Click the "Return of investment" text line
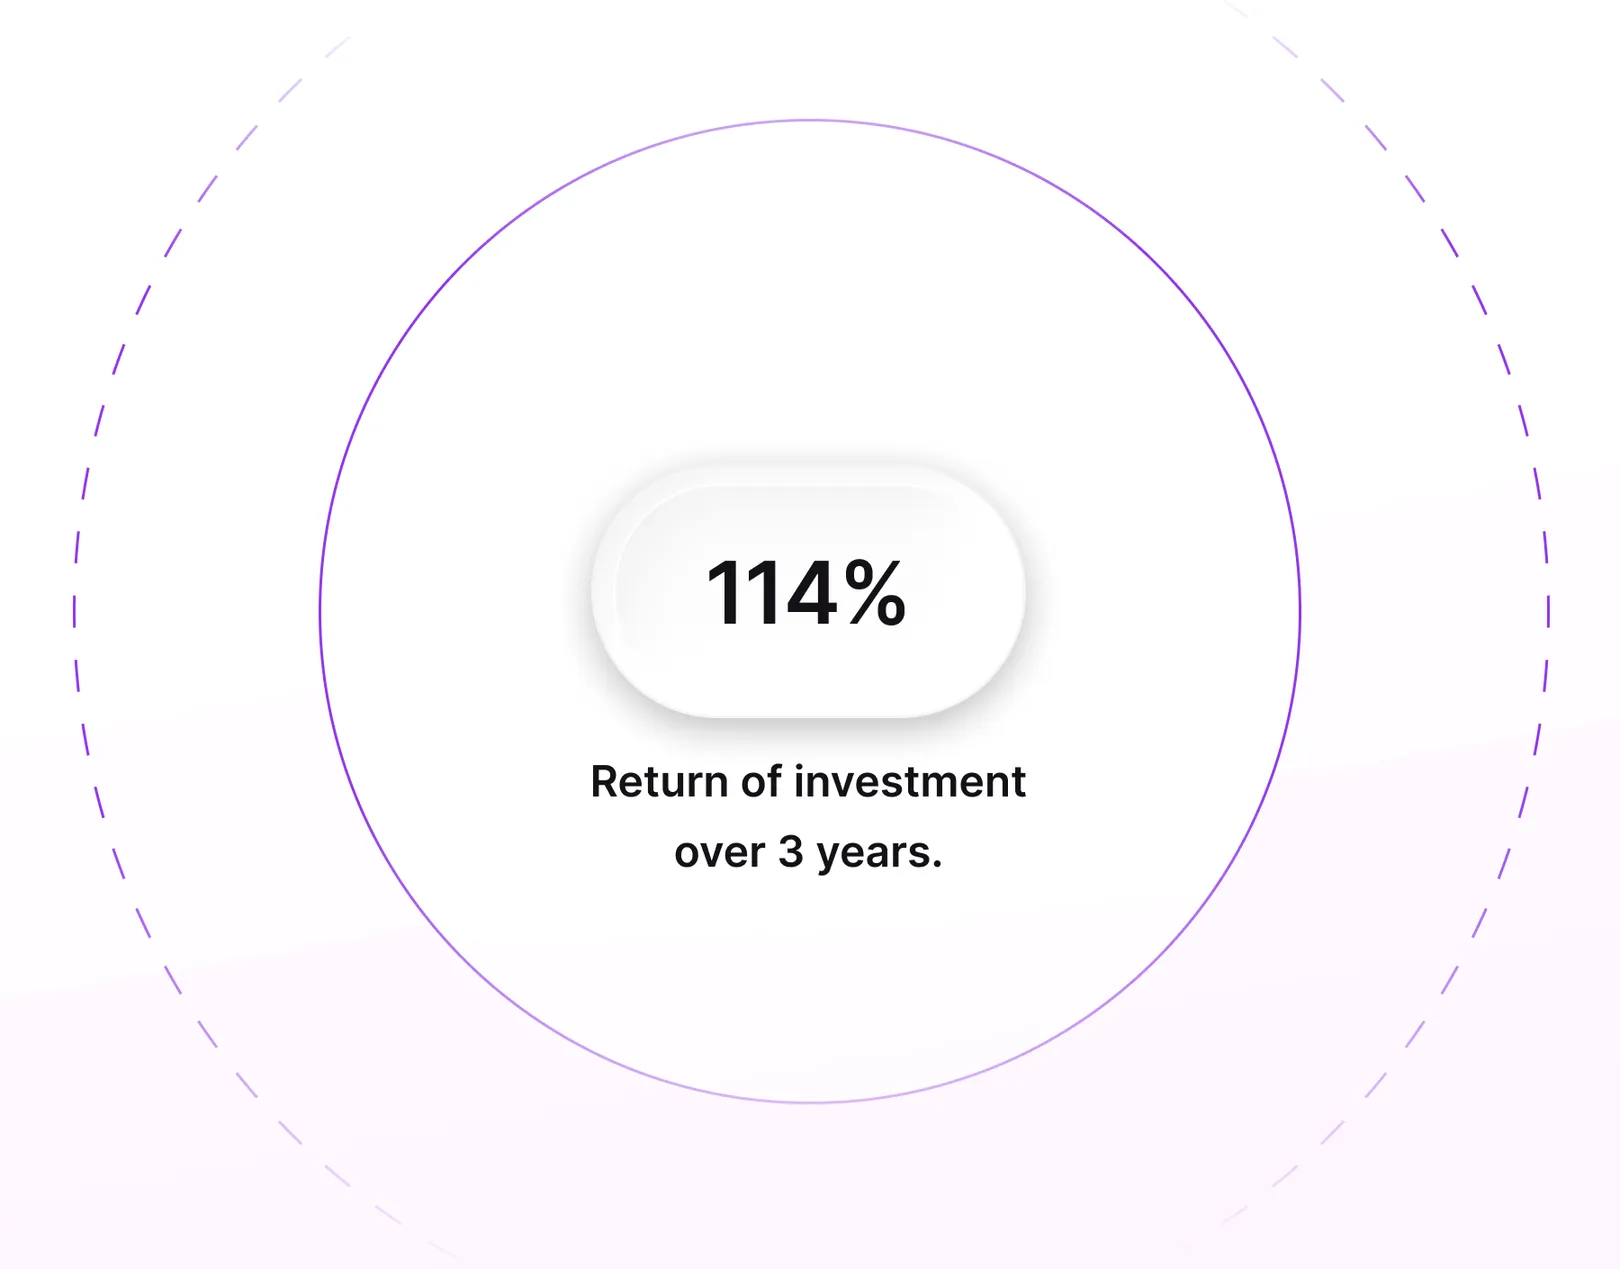This screenshot has width=1620, height=1269. click(808, 782)
